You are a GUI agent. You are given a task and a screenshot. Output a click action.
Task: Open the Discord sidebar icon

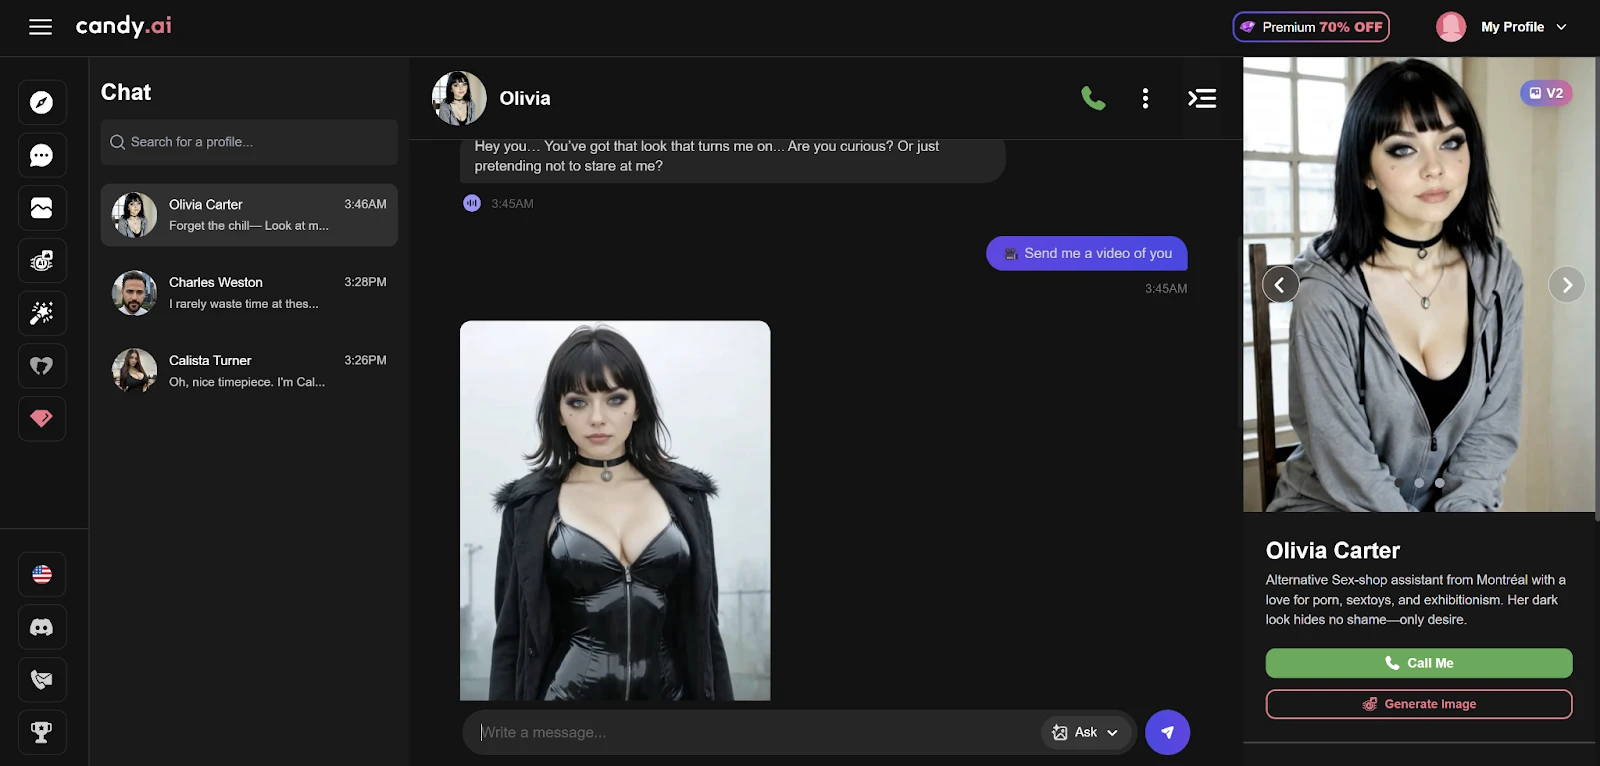[x=42, y=628]
